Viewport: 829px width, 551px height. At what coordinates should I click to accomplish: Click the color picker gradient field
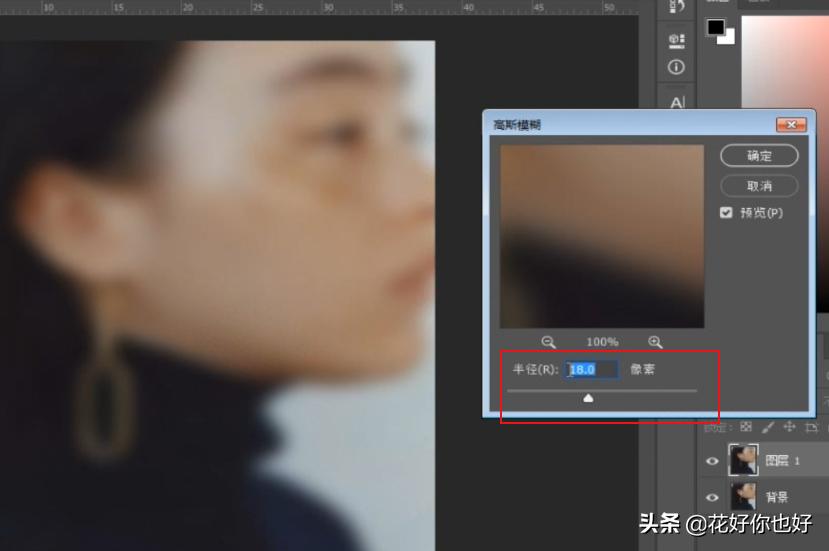(785, 164)
